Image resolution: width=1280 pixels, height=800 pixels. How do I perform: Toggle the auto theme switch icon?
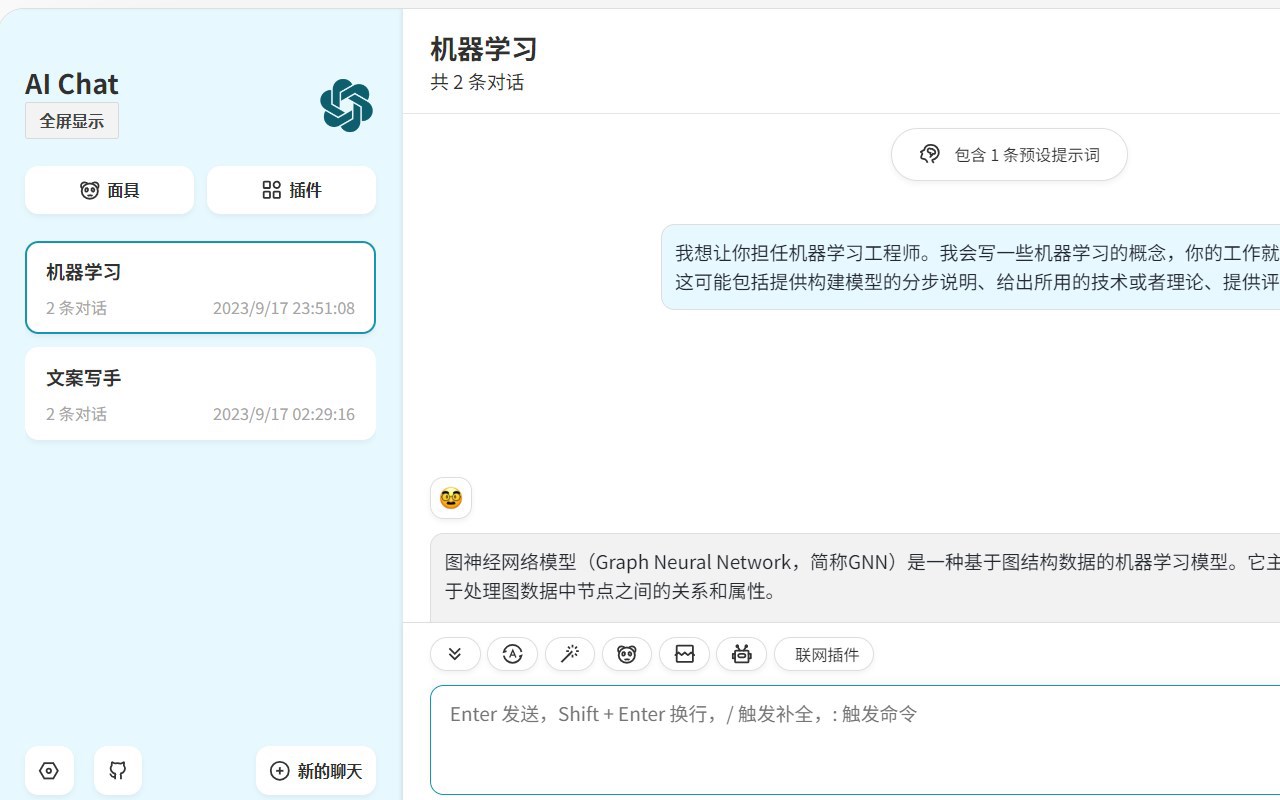point(512,654)
